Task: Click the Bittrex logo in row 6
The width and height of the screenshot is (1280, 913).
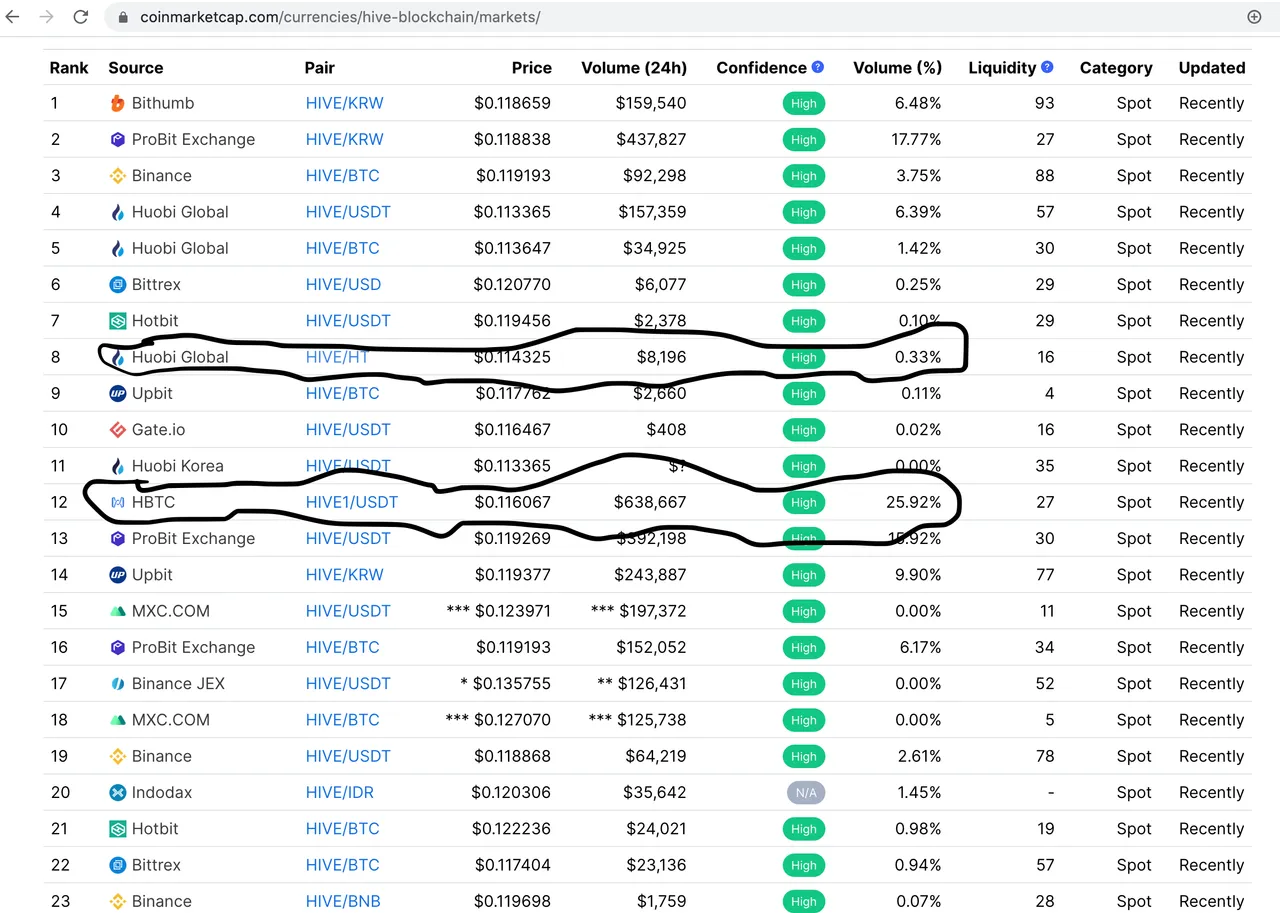Action: point(117,285)
